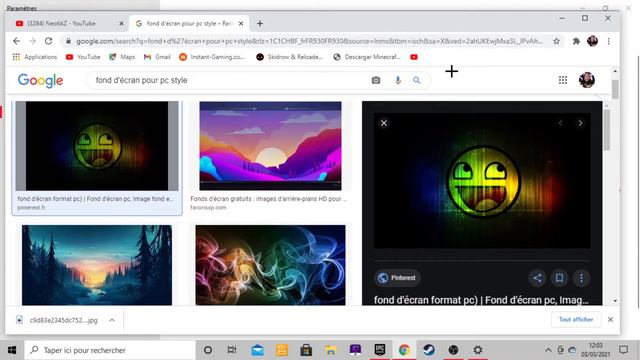
Task: Open the favorisxp.com source link
Action: coord(208,207)
